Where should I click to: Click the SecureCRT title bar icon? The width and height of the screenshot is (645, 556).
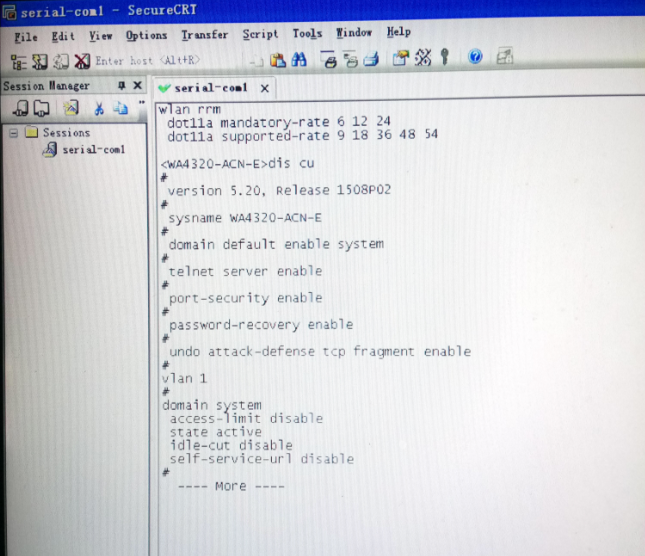click(x=9, y=12)
